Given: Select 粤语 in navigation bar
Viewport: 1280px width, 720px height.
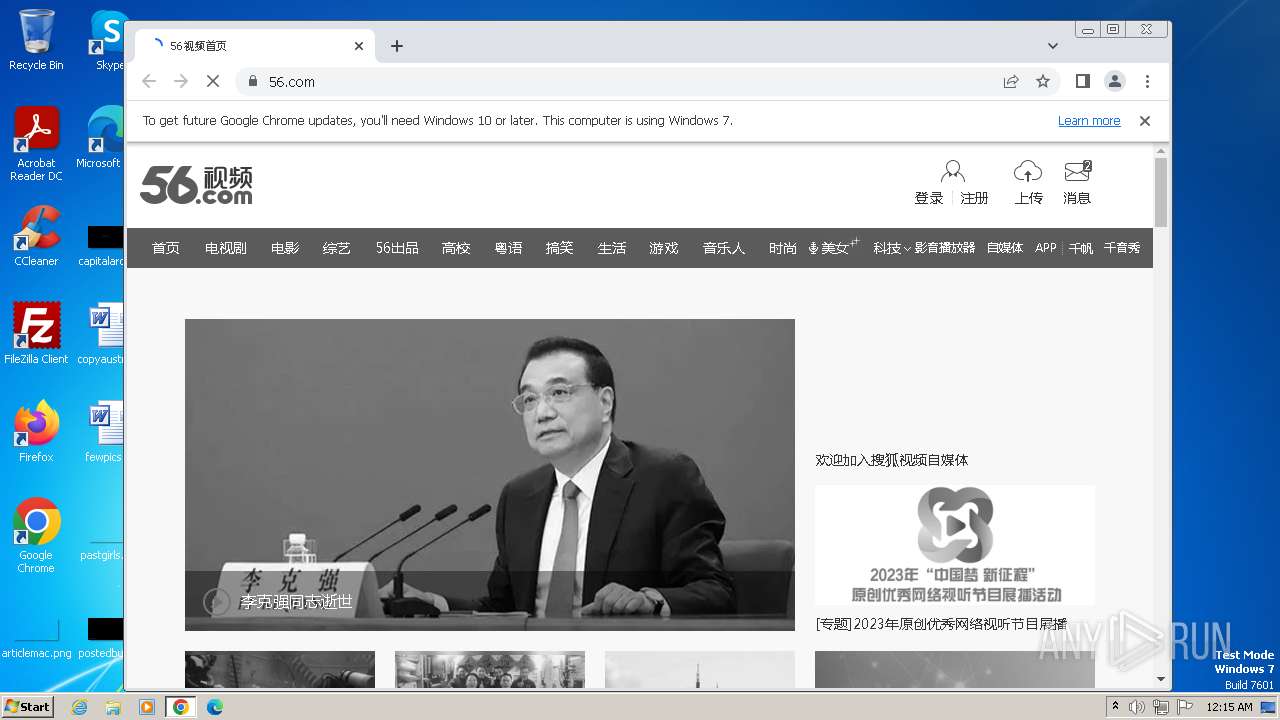Looking at the screenshot, I should click(x=508, y=248).
